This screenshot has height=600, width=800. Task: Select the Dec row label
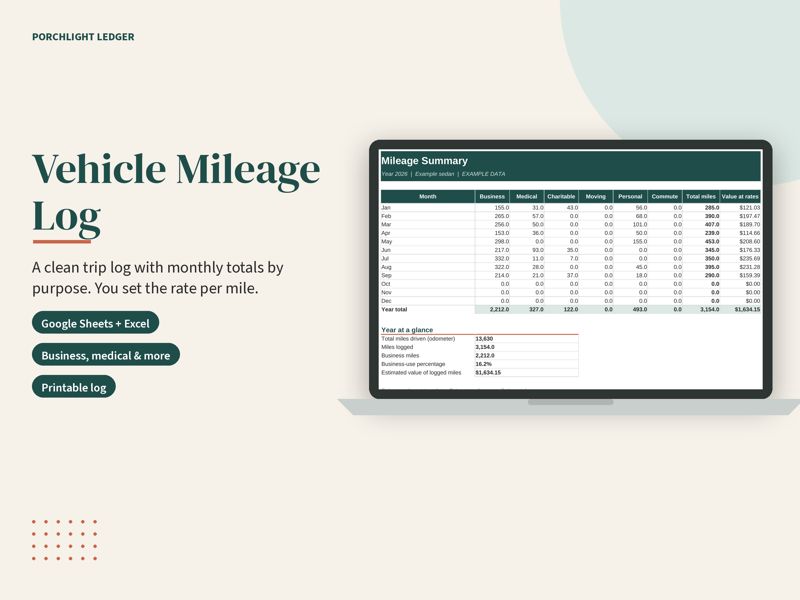pyautogui.click(x=386, y=301)
